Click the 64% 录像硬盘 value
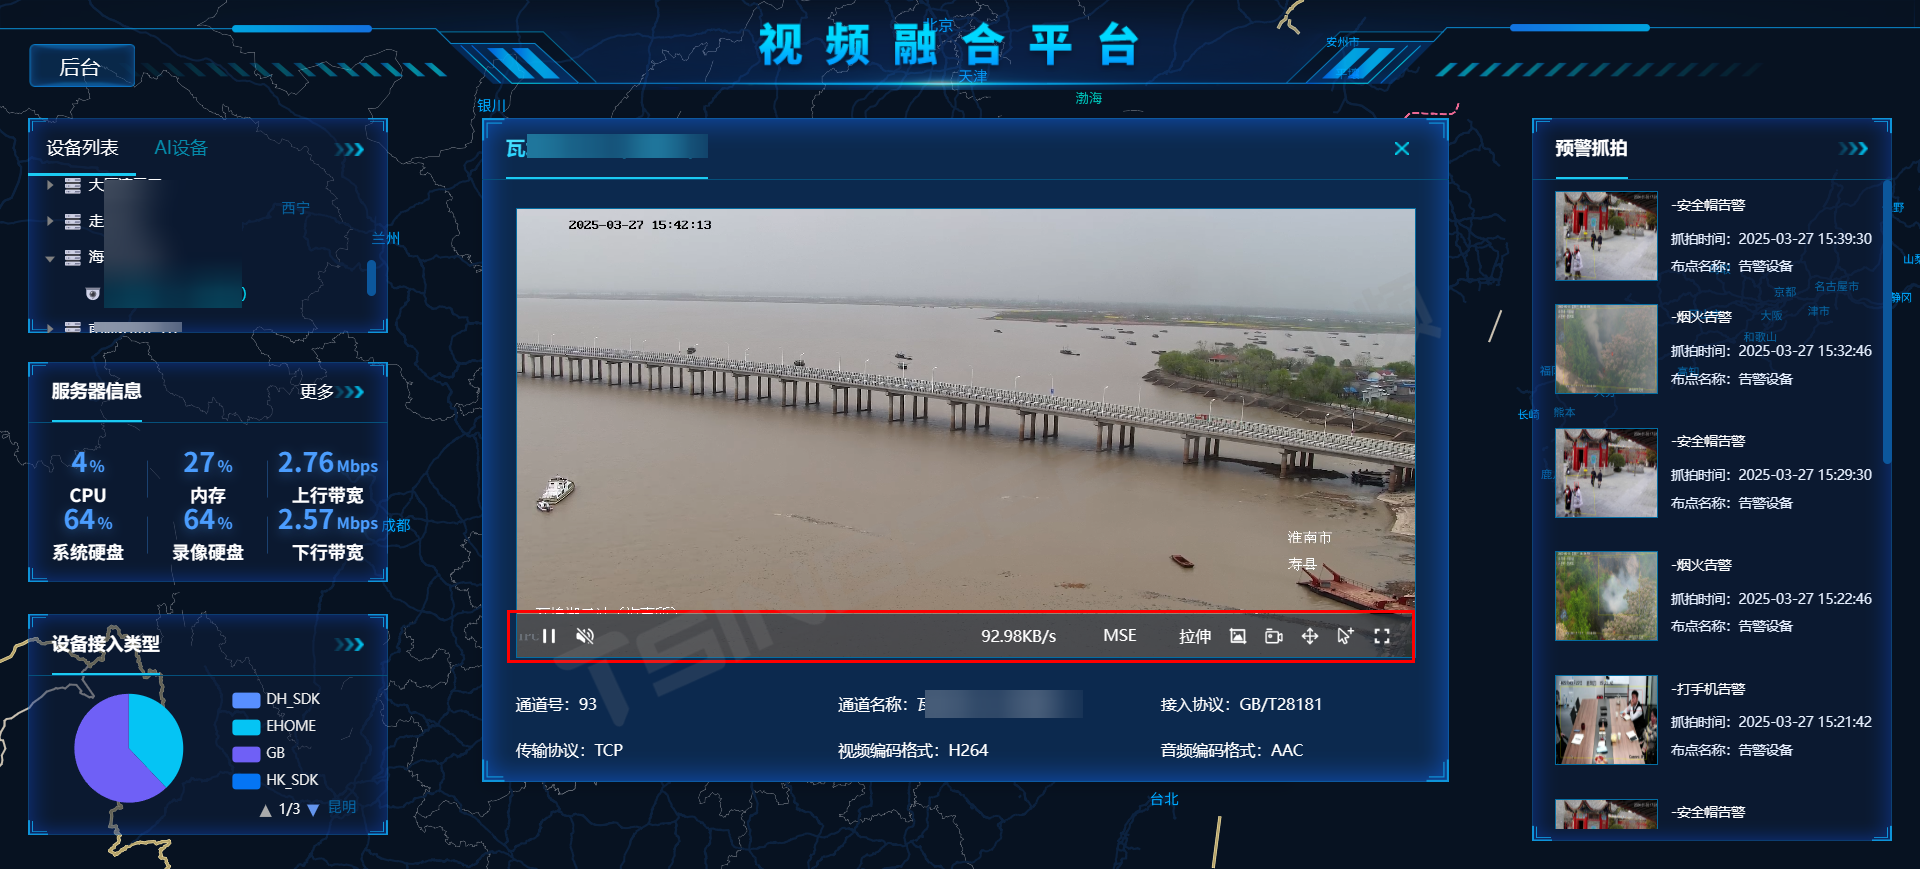The image size is (1920, 869). tap(208, 520)
